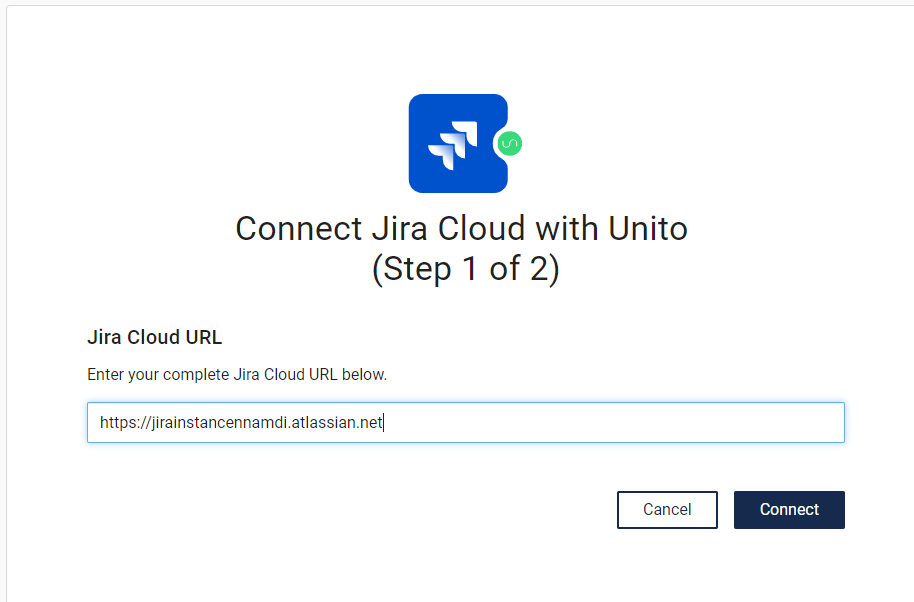Image resolution: width=914 pixels, height=602 pixels.
Task: Click the blue Jira Cloud logo
Action: coord(458,143)
